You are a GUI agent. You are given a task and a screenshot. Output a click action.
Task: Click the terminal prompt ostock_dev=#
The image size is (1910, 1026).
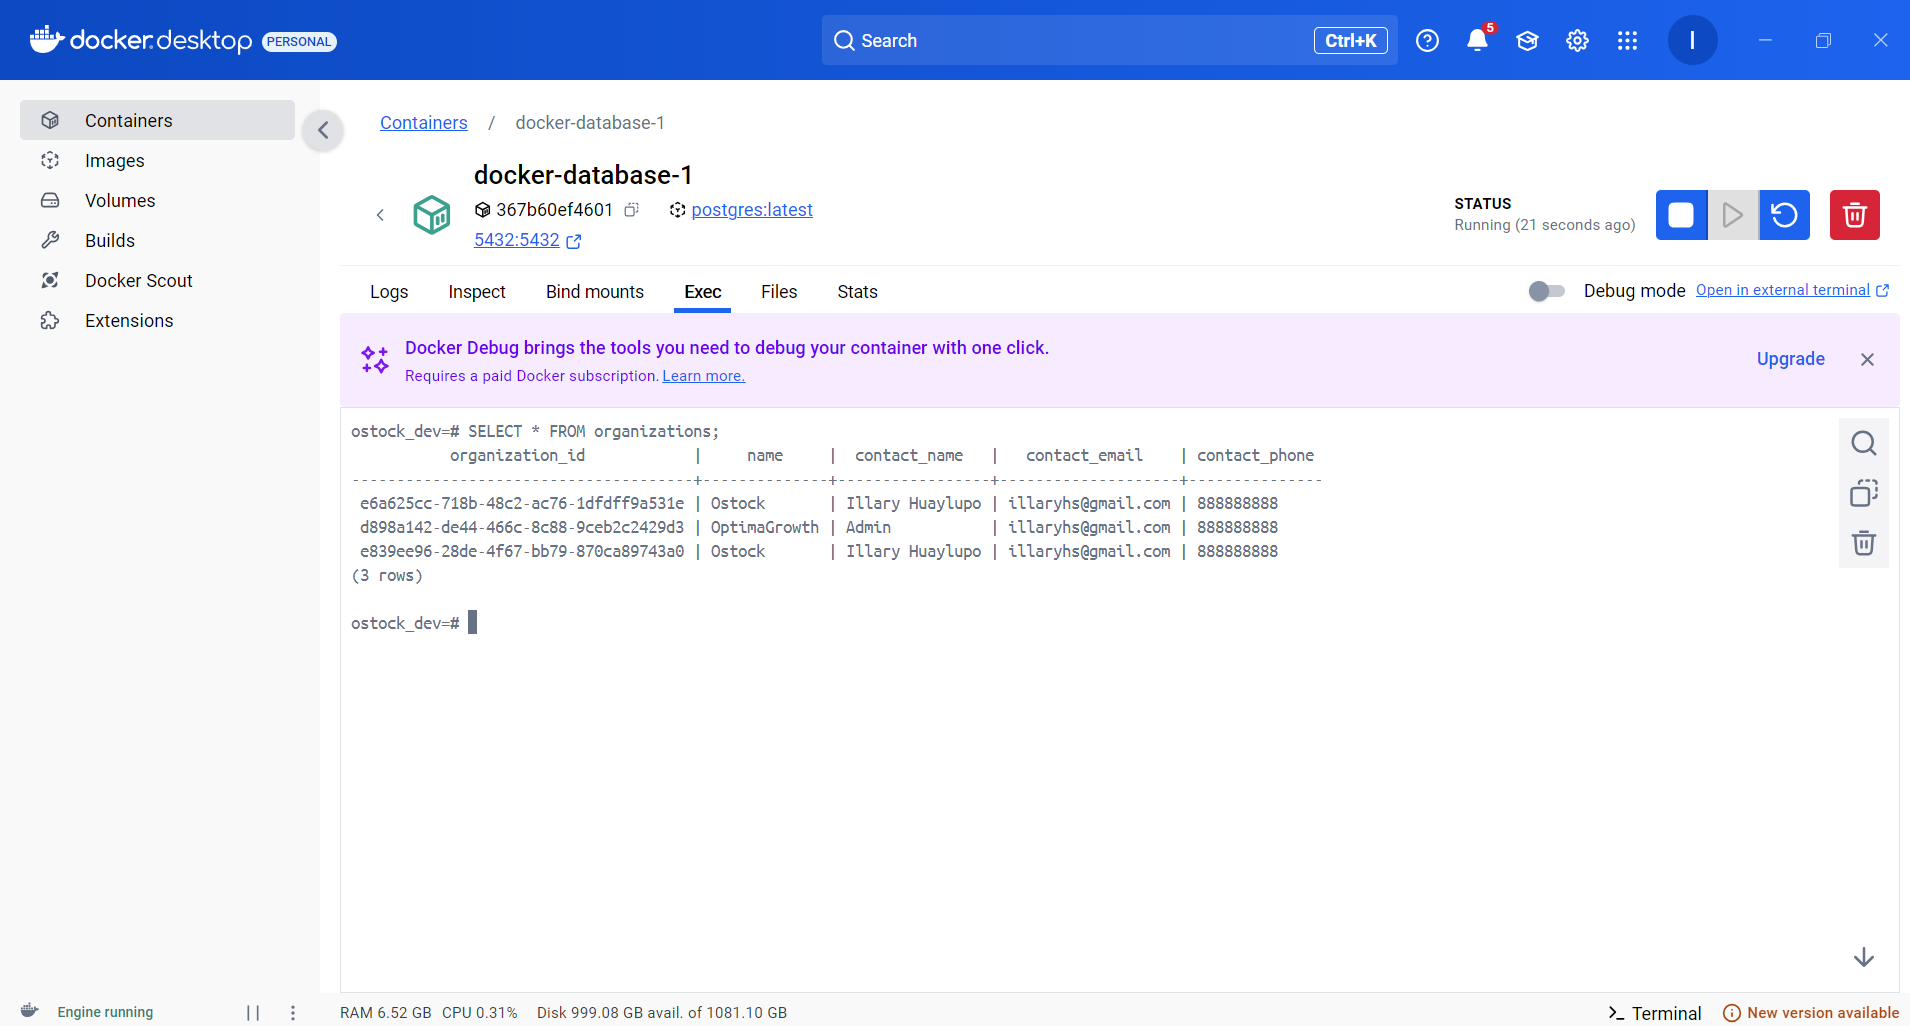point(405,623)
